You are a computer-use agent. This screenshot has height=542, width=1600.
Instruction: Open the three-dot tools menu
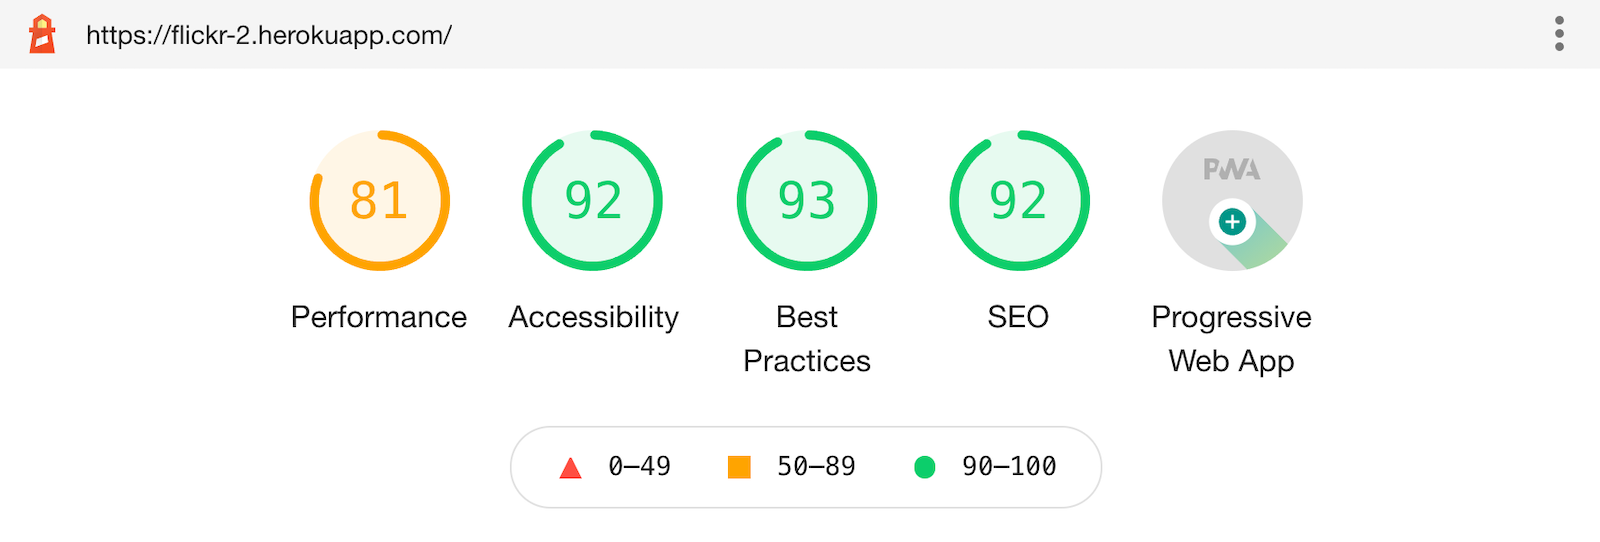point(1559,34)
